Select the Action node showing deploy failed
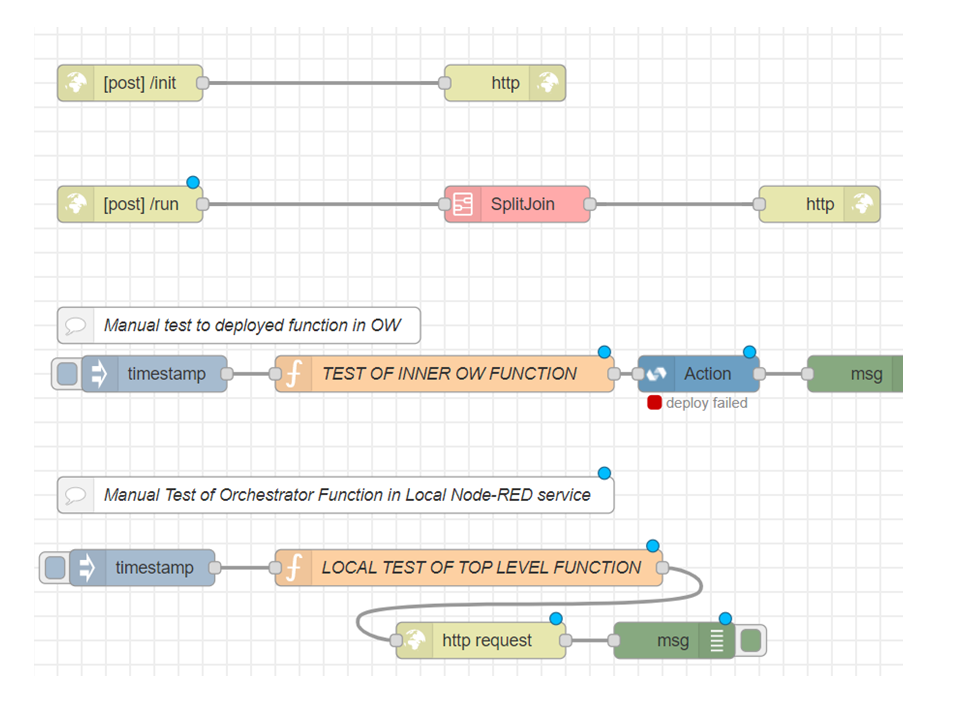 point(699,373)
